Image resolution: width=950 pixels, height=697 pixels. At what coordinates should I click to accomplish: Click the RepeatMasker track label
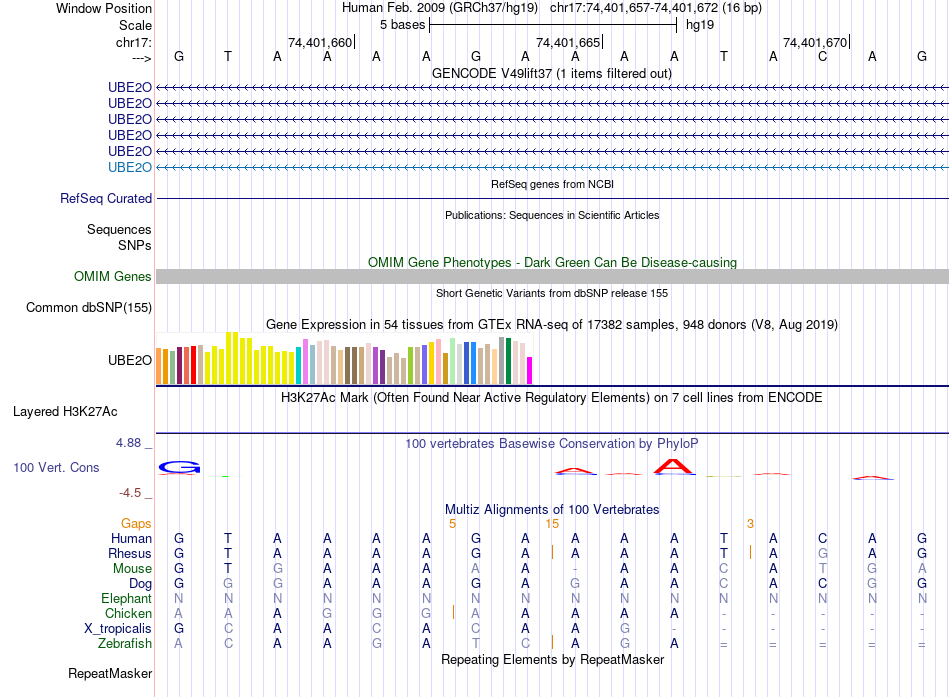[x=110, y=673]
